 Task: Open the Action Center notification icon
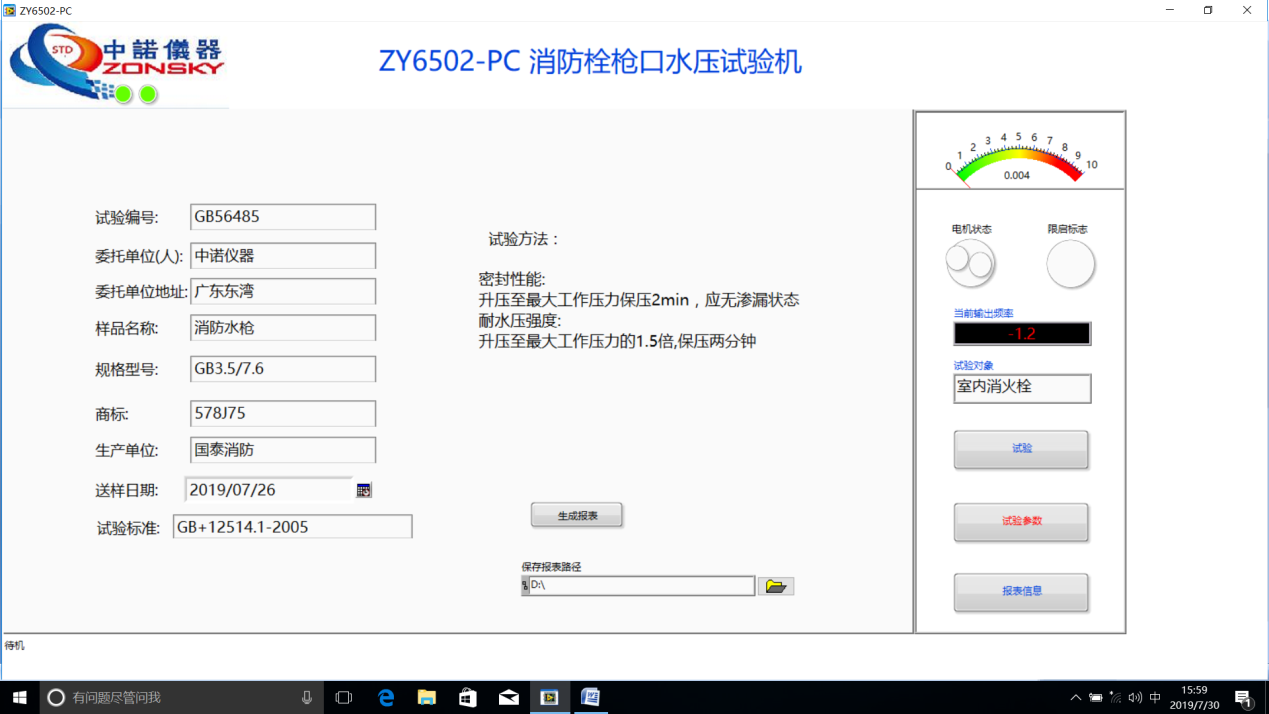pos(1243,697)
